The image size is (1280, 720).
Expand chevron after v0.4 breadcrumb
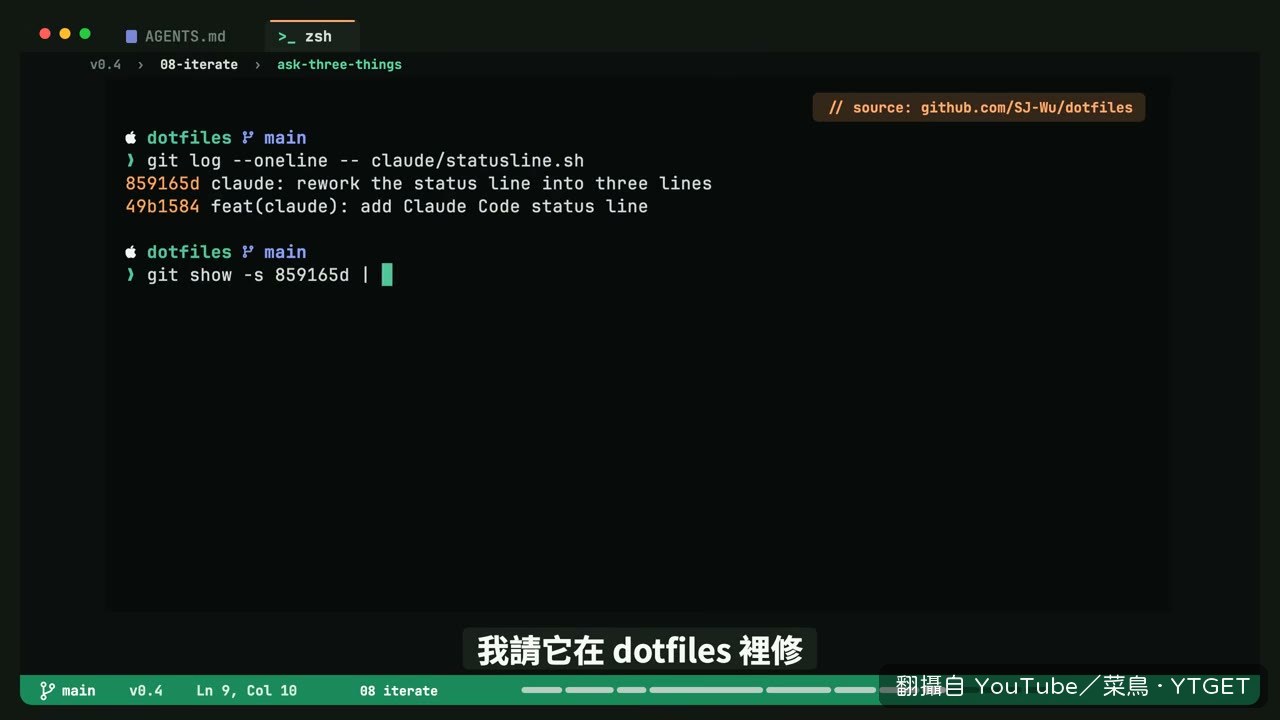(141, 64)
